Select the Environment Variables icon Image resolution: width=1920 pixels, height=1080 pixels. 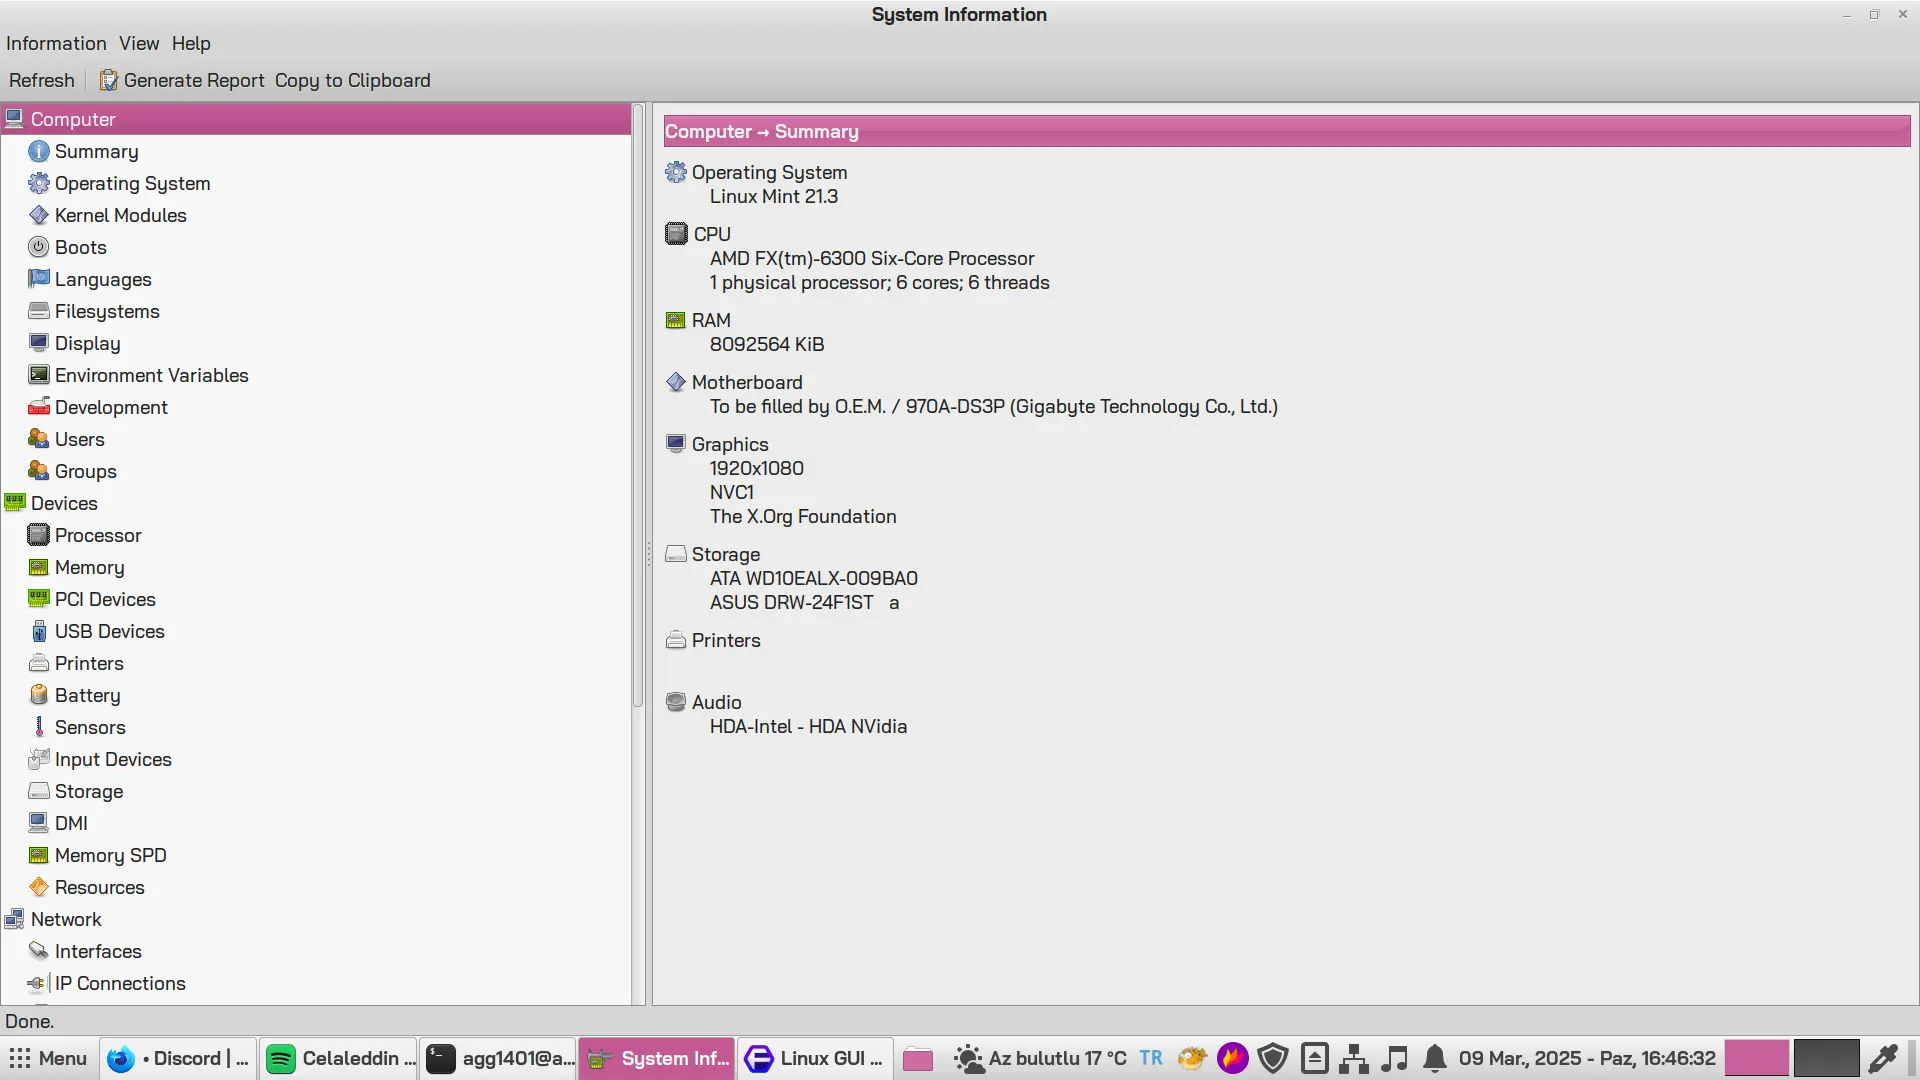coord(39,375)
